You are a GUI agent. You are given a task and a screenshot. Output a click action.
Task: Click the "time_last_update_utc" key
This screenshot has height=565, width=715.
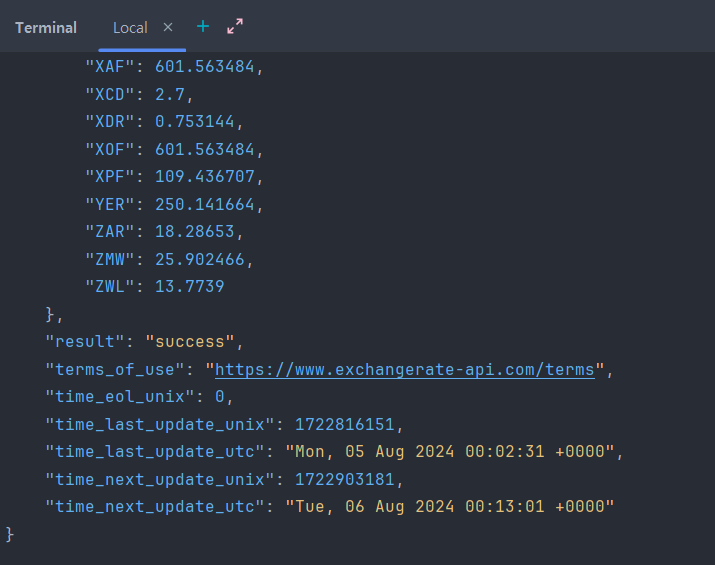pyautogui.click(x=155, y=451)
